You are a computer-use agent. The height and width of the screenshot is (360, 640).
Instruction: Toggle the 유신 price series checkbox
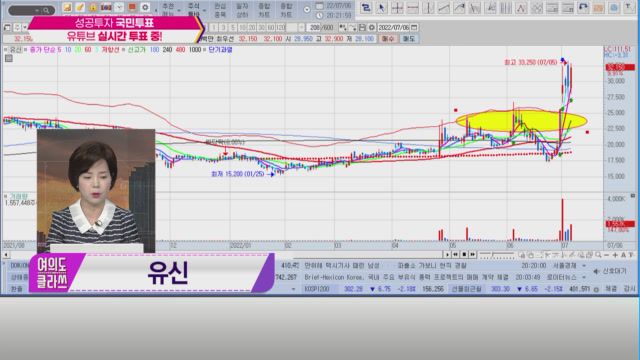pyautogui.click(x=6, y=50)
